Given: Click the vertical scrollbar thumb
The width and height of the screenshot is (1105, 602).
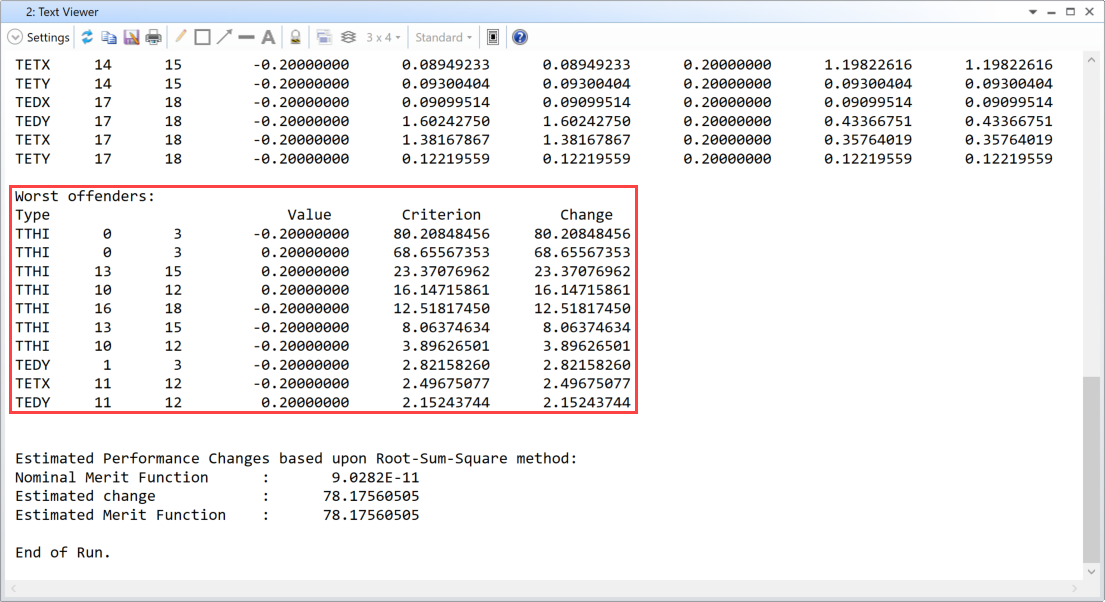Looking at the screenshot, I should (1092, 469).
